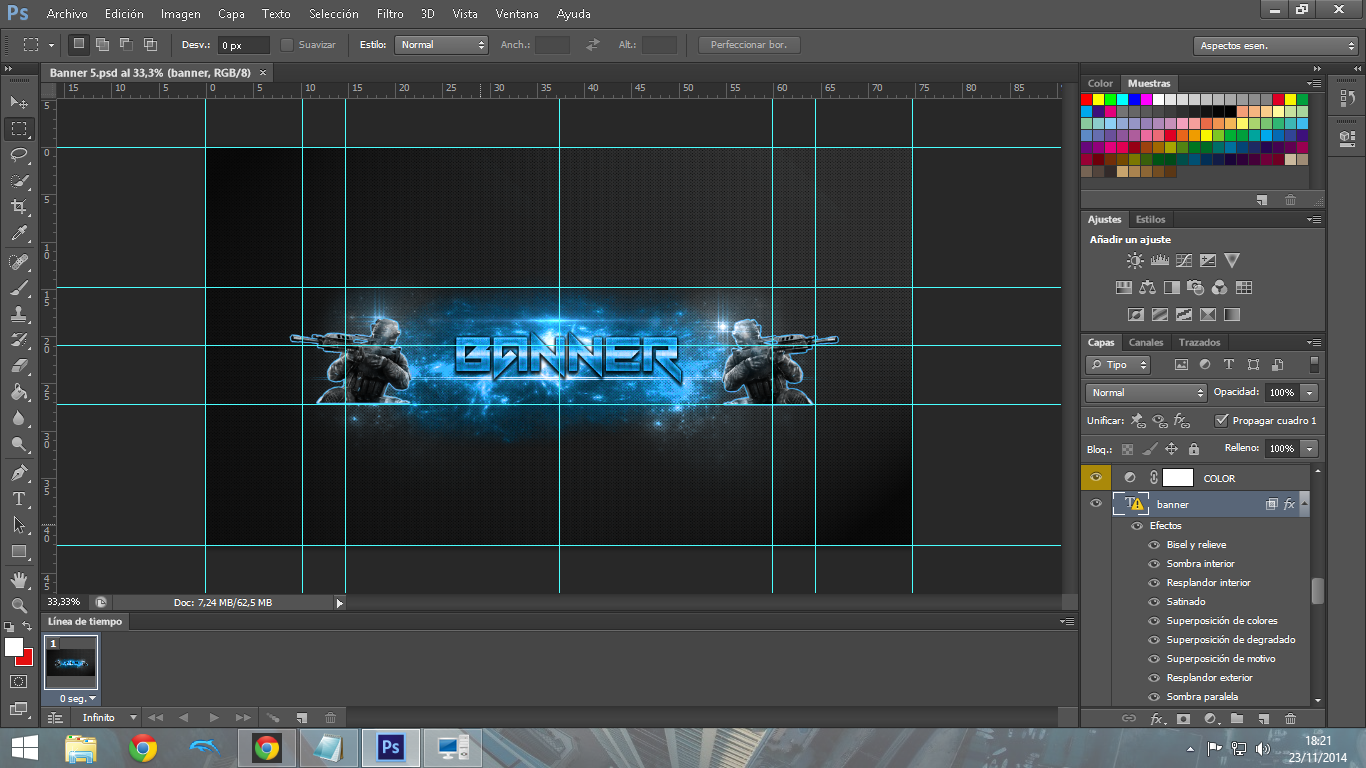The height and width of the screenshot is (768, 1366).
Task: Filter layers by type layers icon
Action: (x=1229, y=365)
